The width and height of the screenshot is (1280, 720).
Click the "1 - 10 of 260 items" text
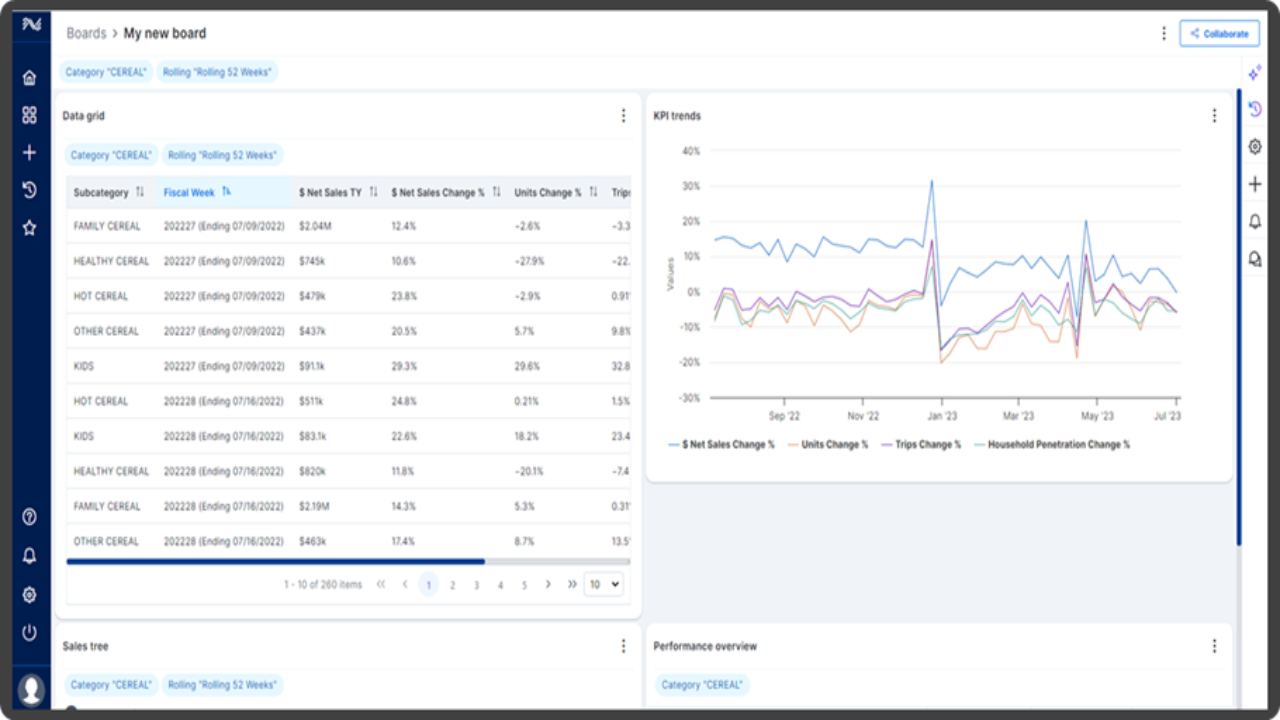pyautogui.click(x=323, y=585)
